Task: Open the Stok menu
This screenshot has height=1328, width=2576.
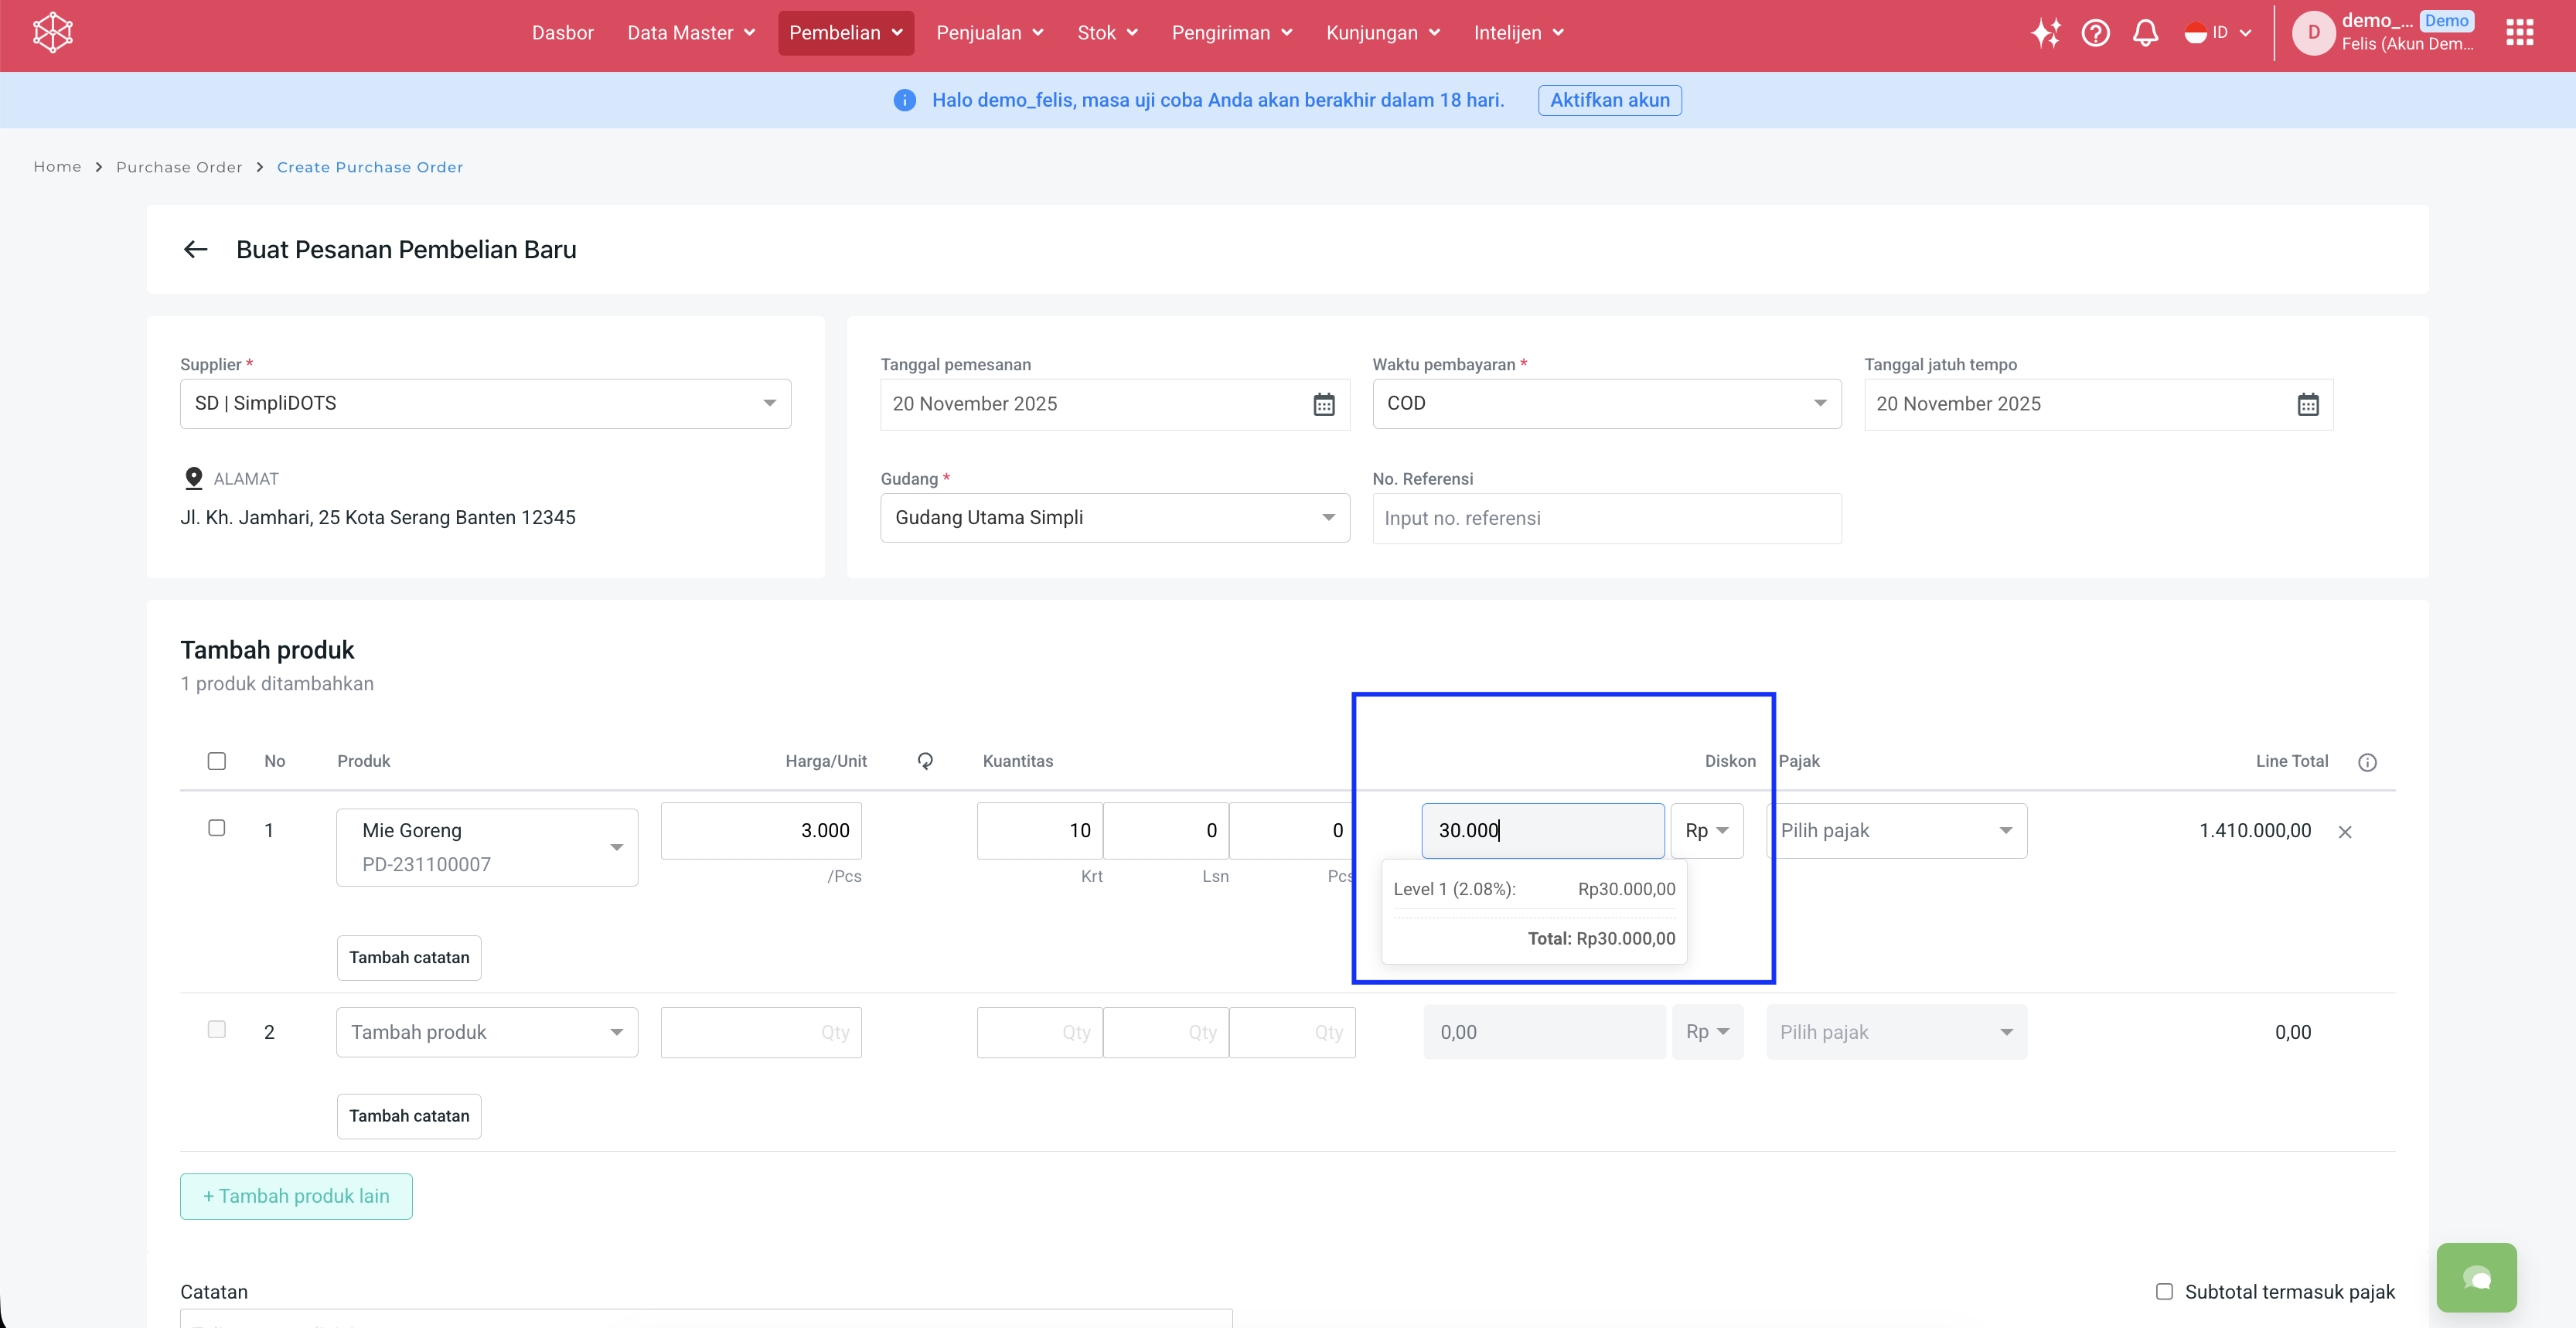Action: click(x=1107, y=33)
